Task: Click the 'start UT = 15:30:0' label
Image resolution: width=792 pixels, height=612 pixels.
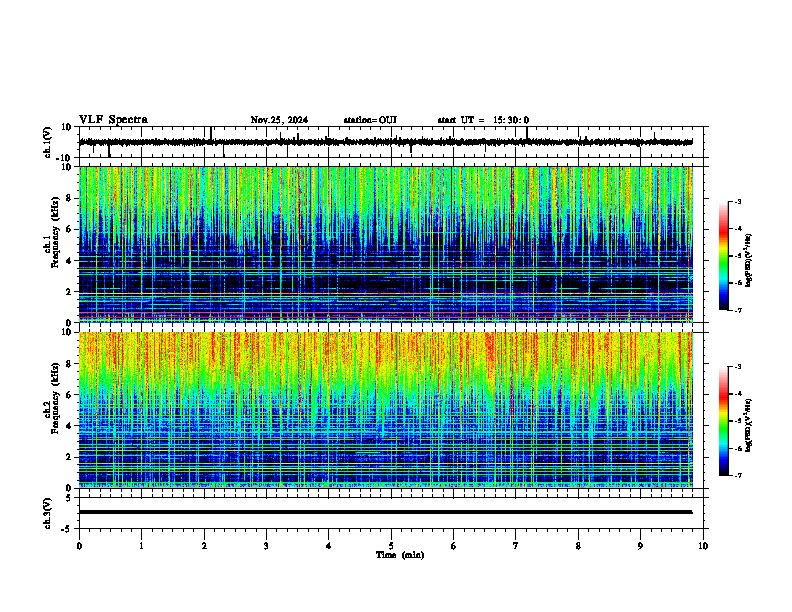Action: 483,120
